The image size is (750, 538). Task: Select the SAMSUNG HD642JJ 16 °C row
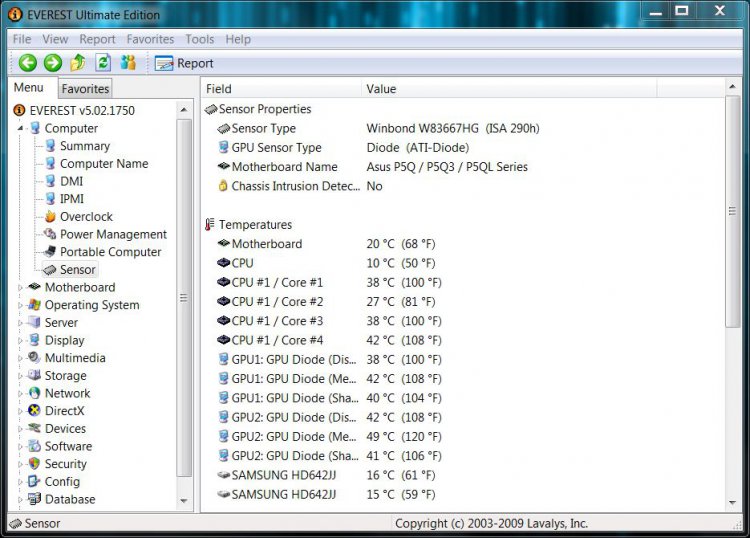(x=326, y=475)
